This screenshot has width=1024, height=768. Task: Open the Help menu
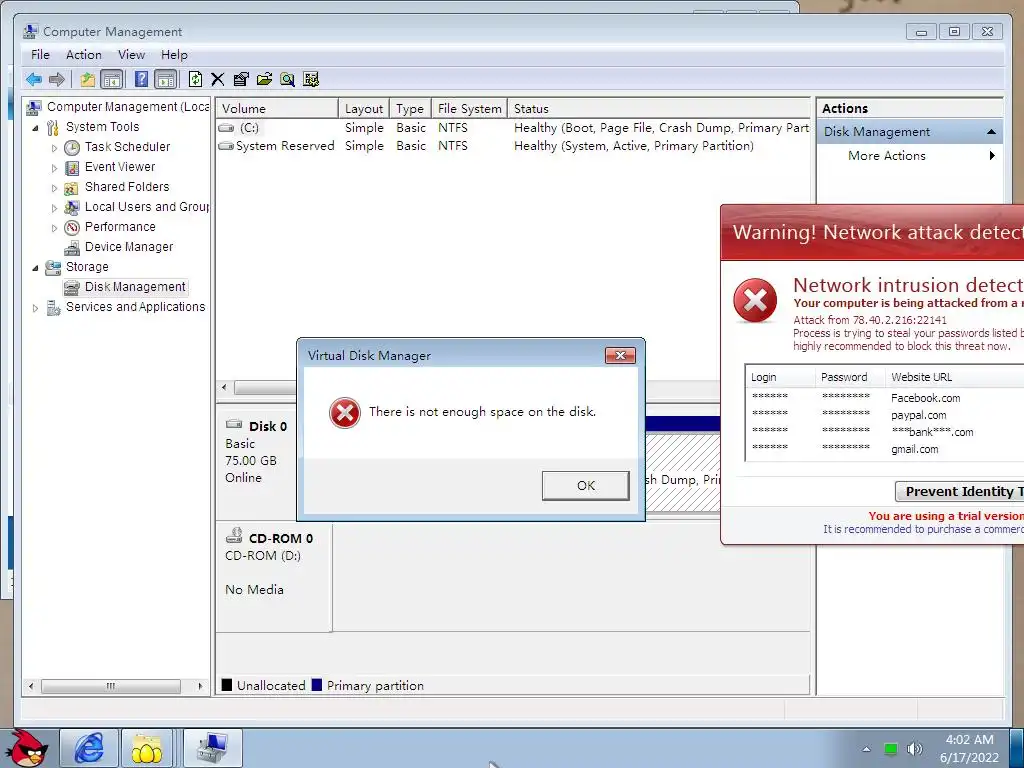tap(174, 55)
